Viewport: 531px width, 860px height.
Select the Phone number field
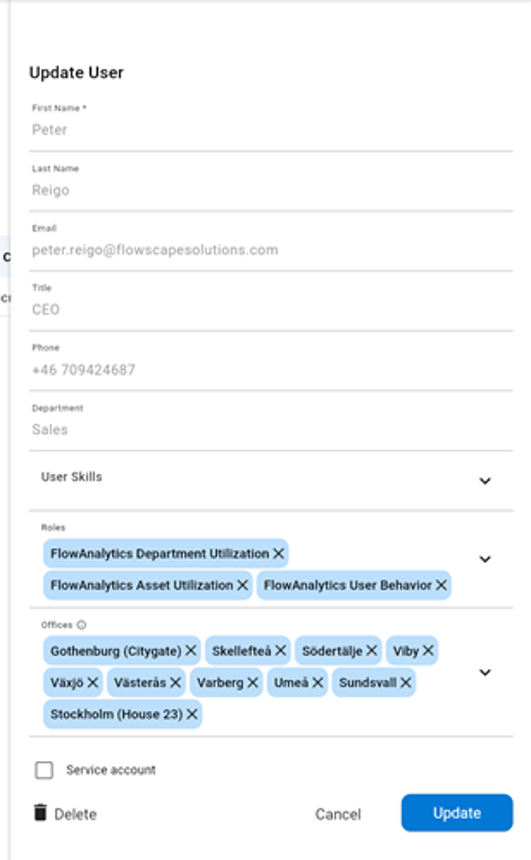pos(271,365)
